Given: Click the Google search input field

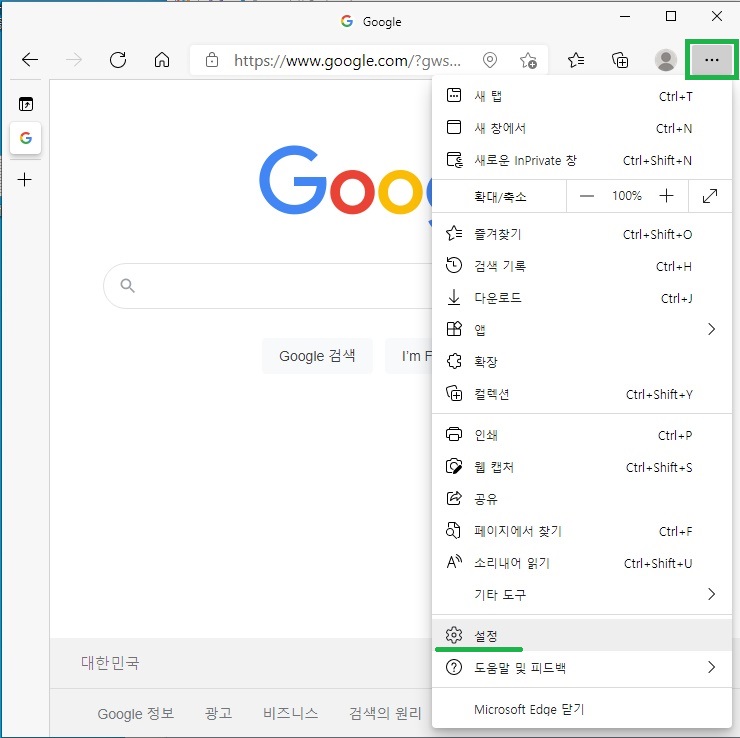Looking at the screenshot, I should click(x=268, y=286).
